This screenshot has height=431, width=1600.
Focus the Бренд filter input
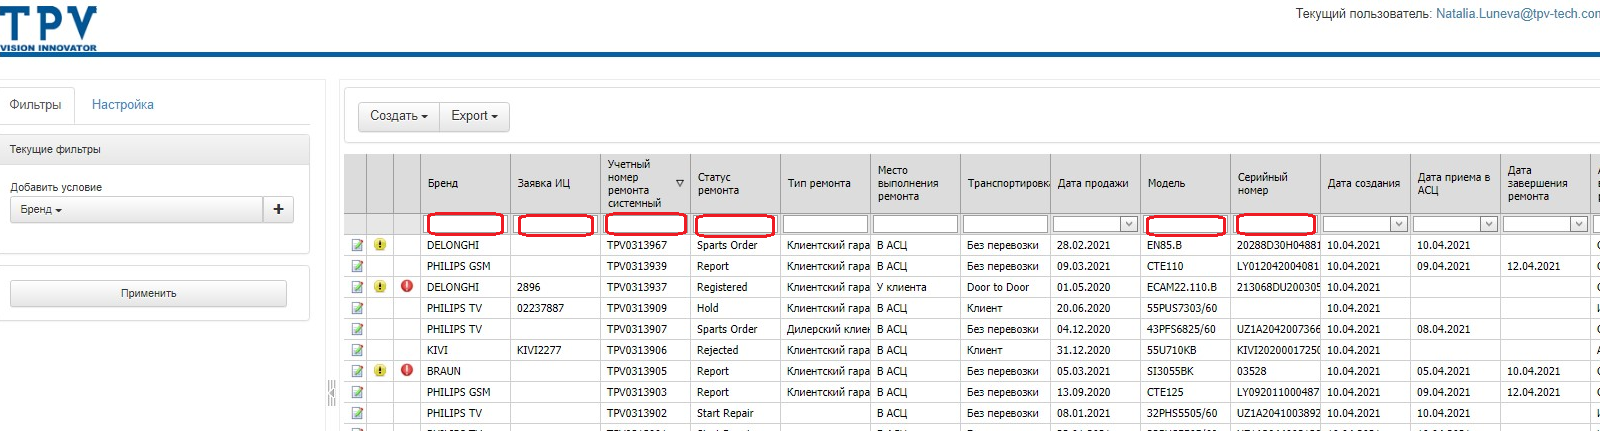point(465,224)
